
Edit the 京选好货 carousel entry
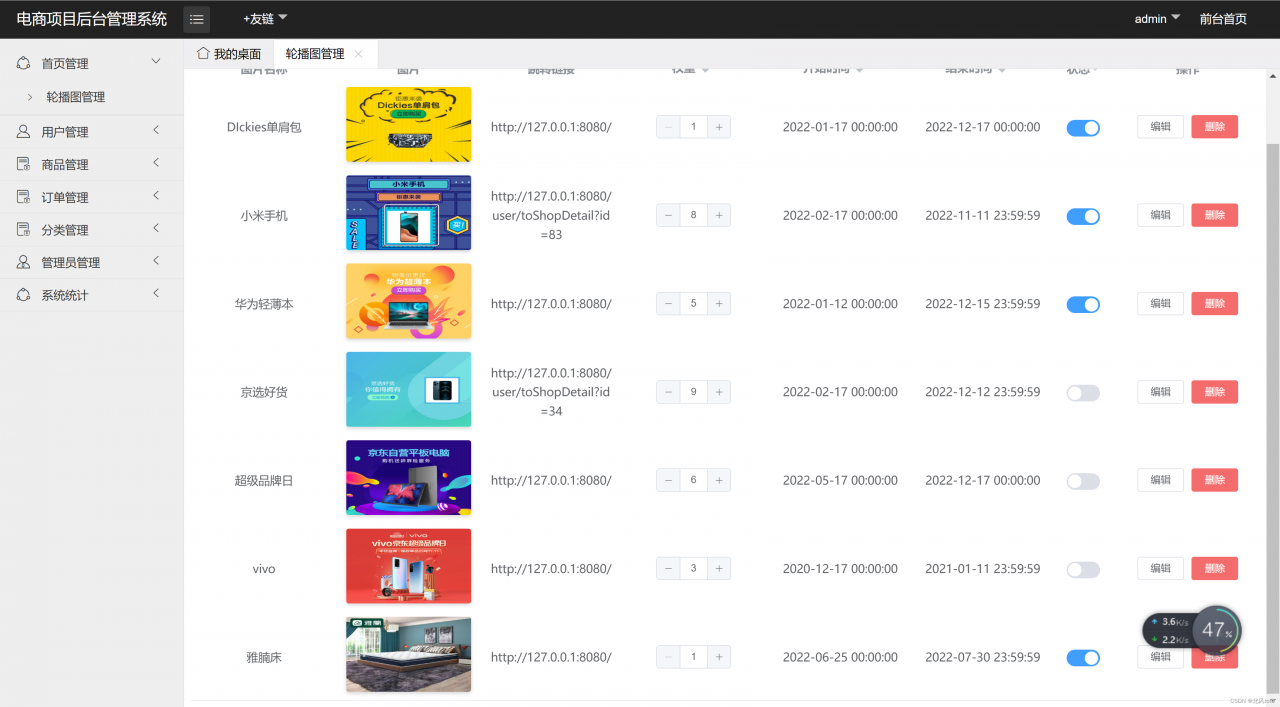(x=1160, y=392)
